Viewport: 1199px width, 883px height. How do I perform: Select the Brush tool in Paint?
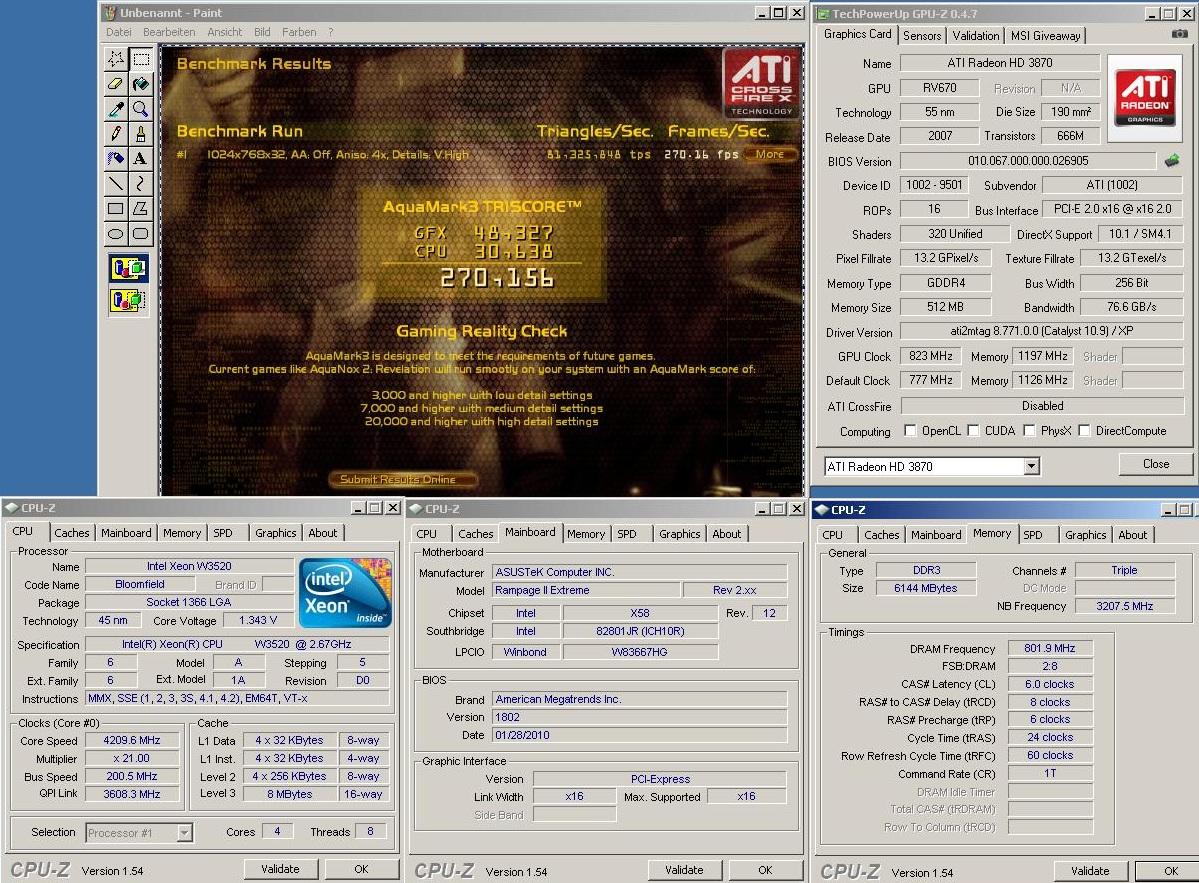point(141,134)
